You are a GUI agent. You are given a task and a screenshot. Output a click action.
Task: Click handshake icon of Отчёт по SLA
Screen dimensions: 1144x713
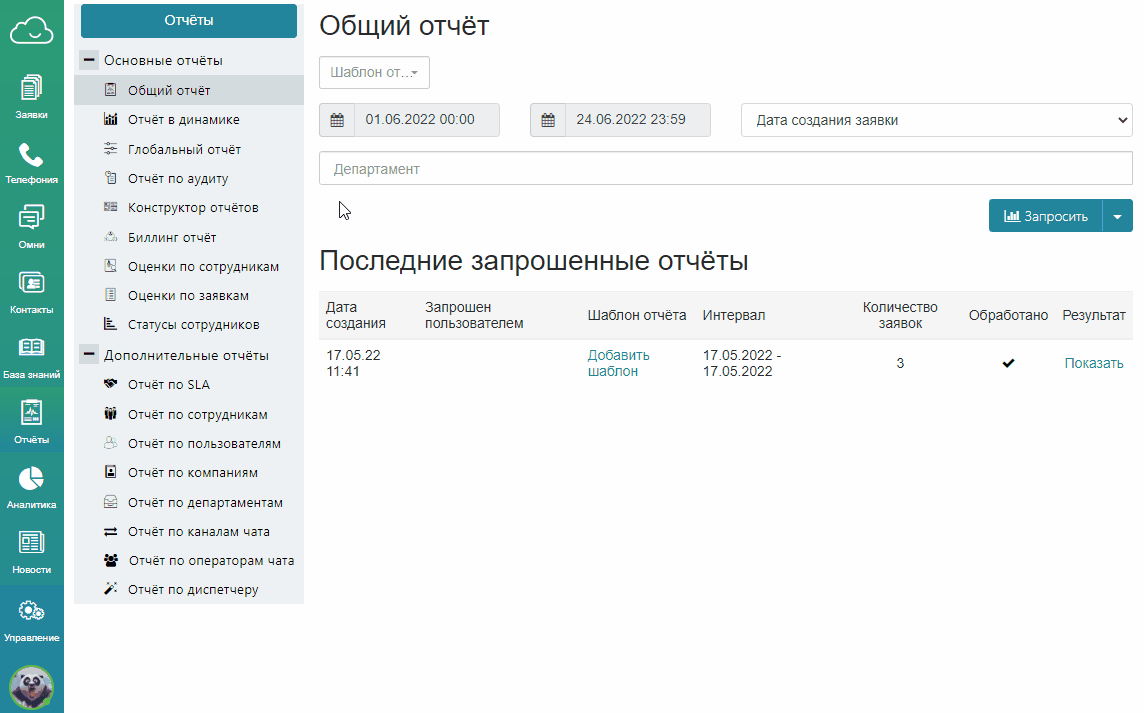pos(110,384)
